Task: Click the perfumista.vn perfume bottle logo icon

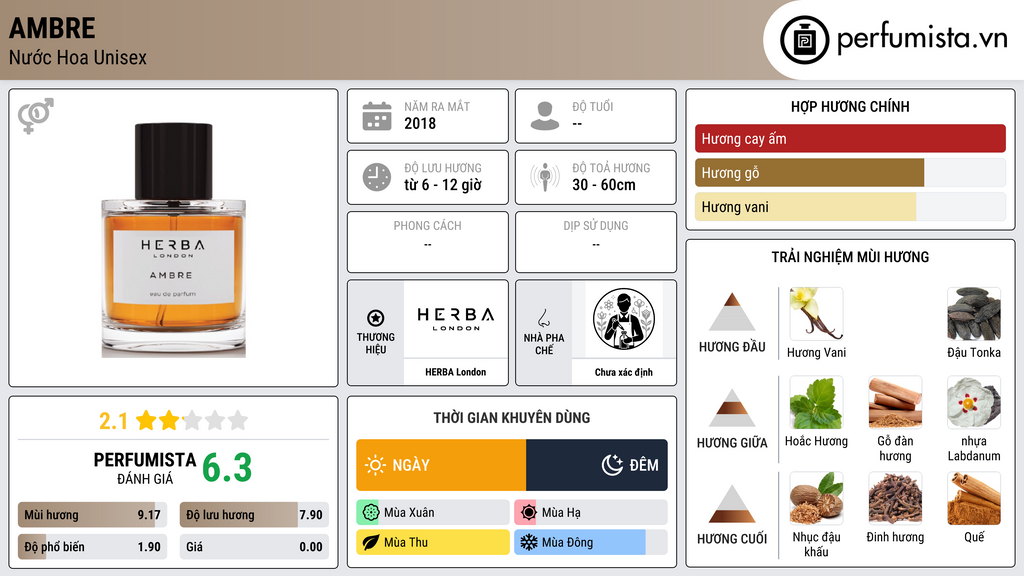Action: (x=804, y=40)
